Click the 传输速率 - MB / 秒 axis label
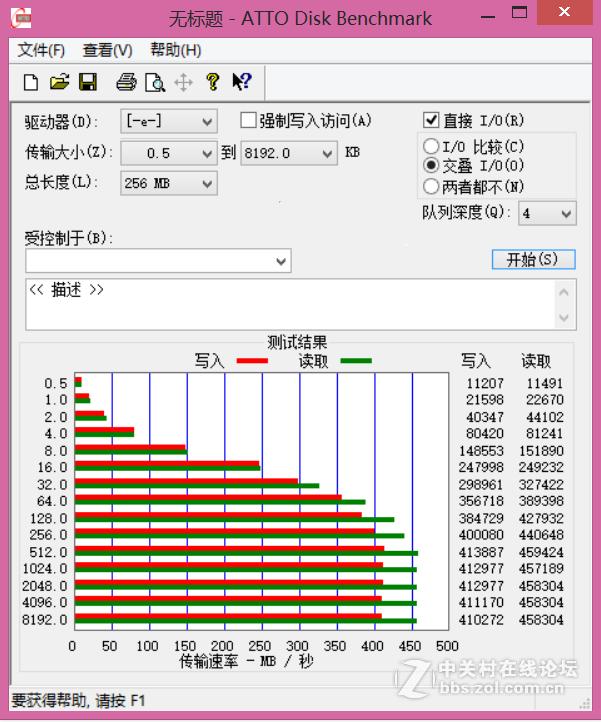This screenshot has width=601, height=722. [246, 661]
